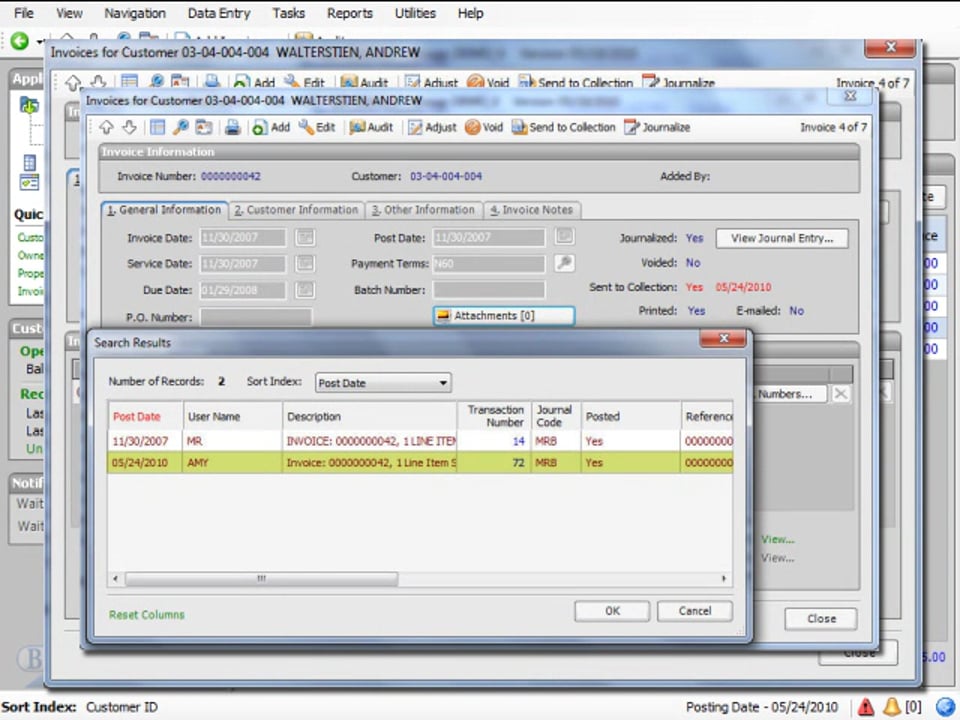Cancel the Search Results dialog
This screenshot has width=960, height=720.
[695, 611]
